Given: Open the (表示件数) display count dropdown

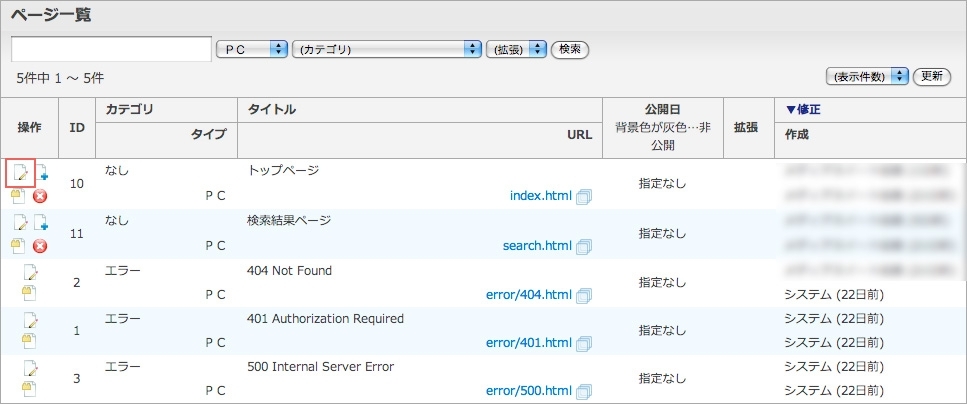Looking at the screenshot, I should [x=867, y=76].
